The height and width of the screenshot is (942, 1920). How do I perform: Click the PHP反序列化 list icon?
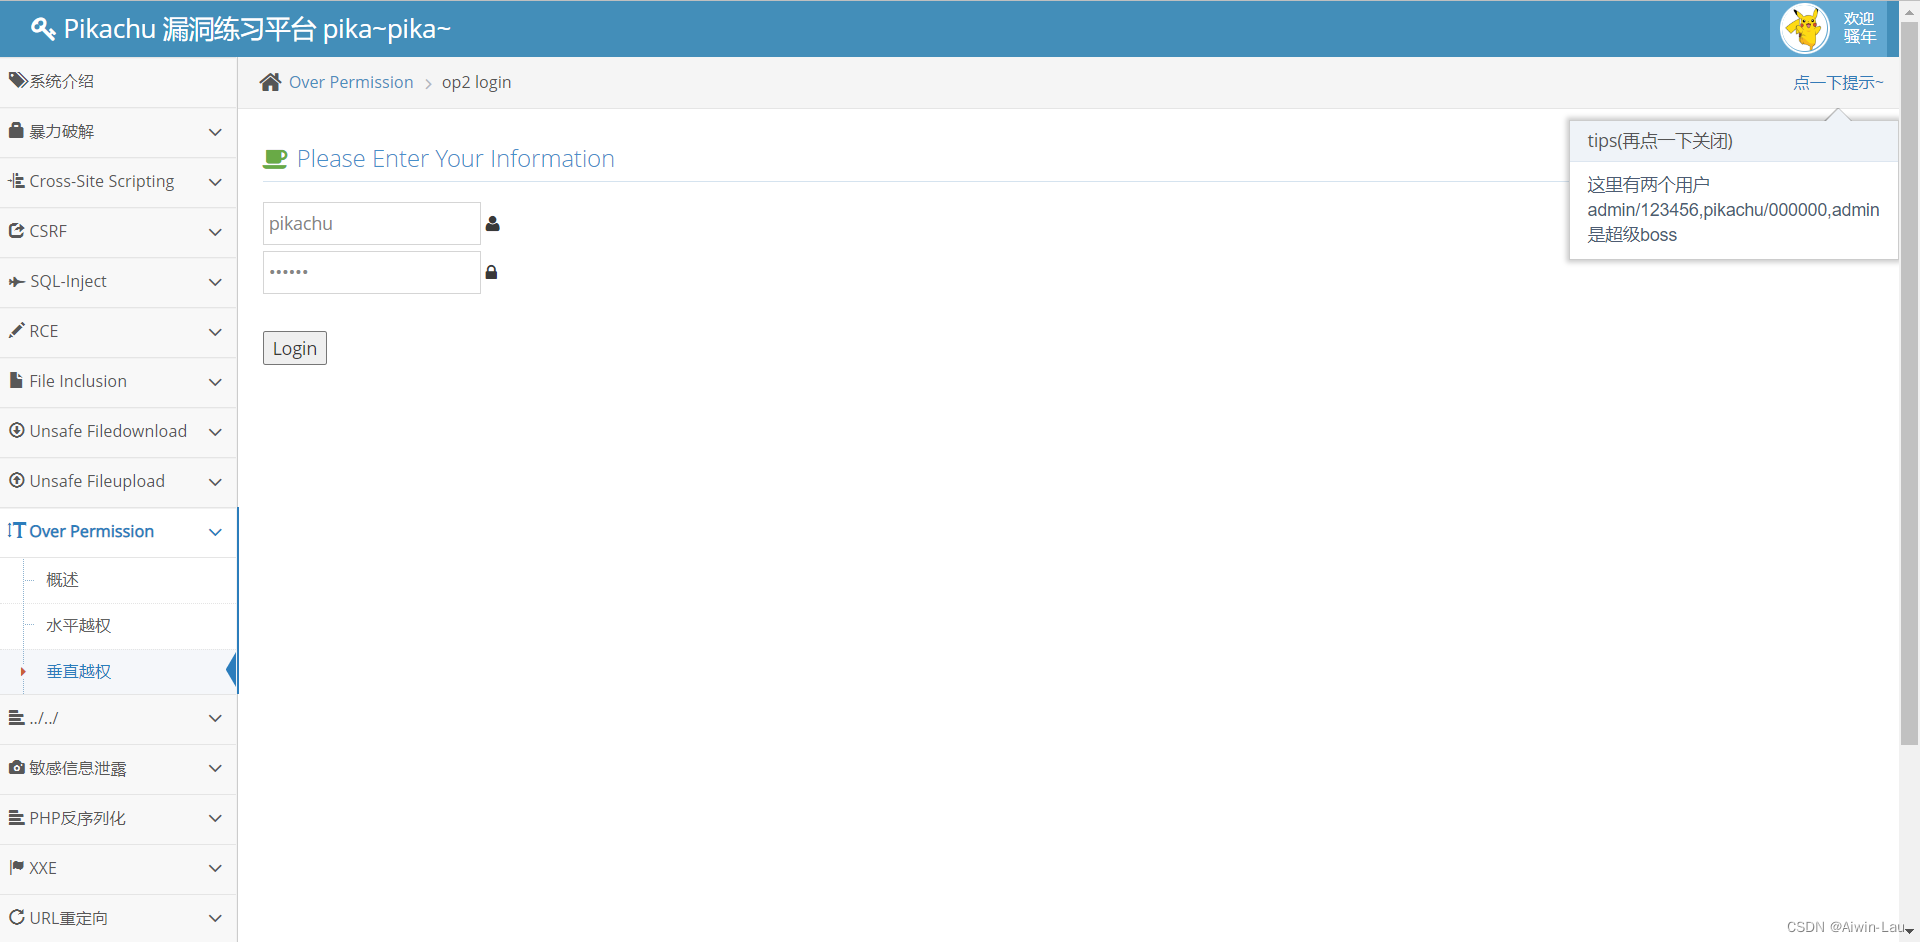17,818
